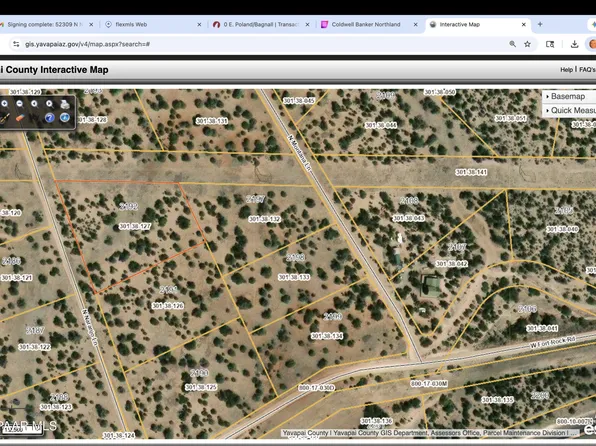This screenshot has height=446, width=596.
Task: Click parcel label 301-38-051
Action: coord(510,119)
